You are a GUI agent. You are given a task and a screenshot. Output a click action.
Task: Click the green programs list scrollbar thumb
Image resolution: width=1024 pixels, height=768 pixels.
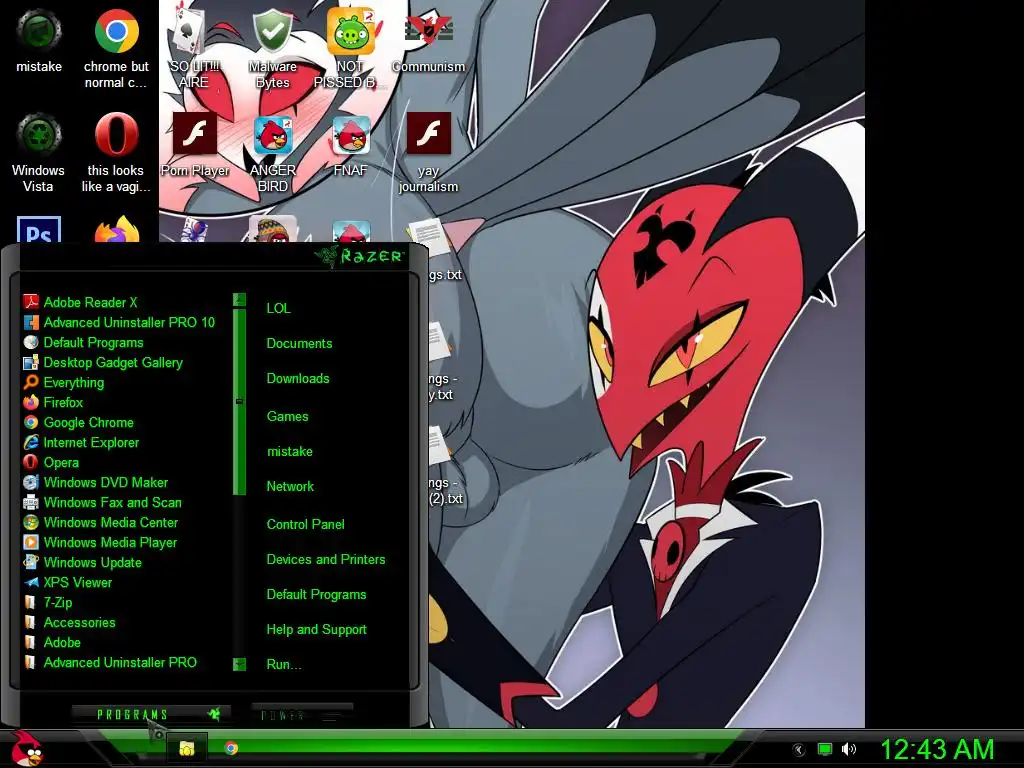(240, 402)
